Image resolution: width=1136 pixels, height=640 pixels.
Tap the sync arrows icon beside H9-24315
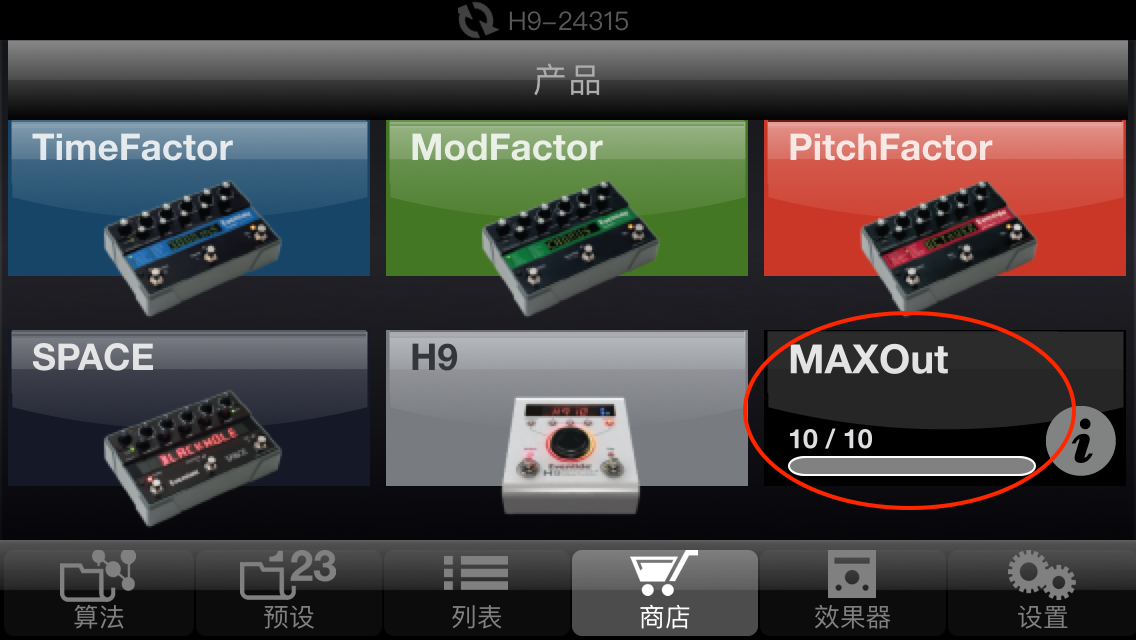point(477,20)
